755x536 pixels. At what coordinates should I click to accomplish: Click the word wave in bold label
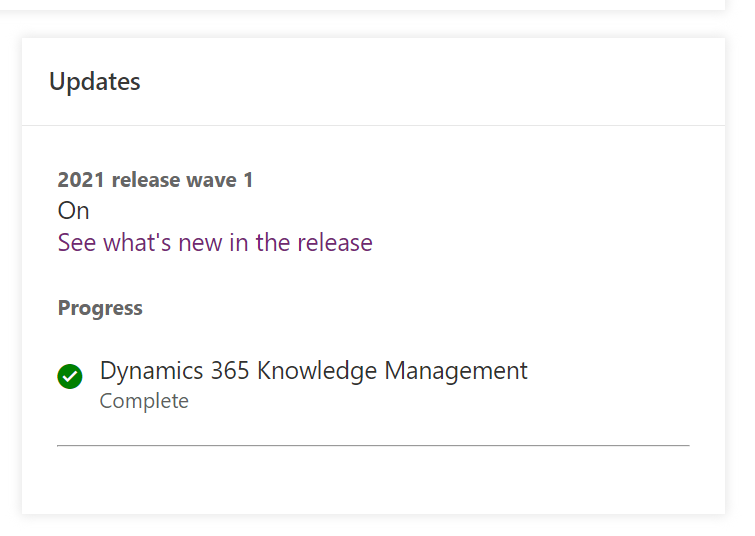[x=211, y=180]
